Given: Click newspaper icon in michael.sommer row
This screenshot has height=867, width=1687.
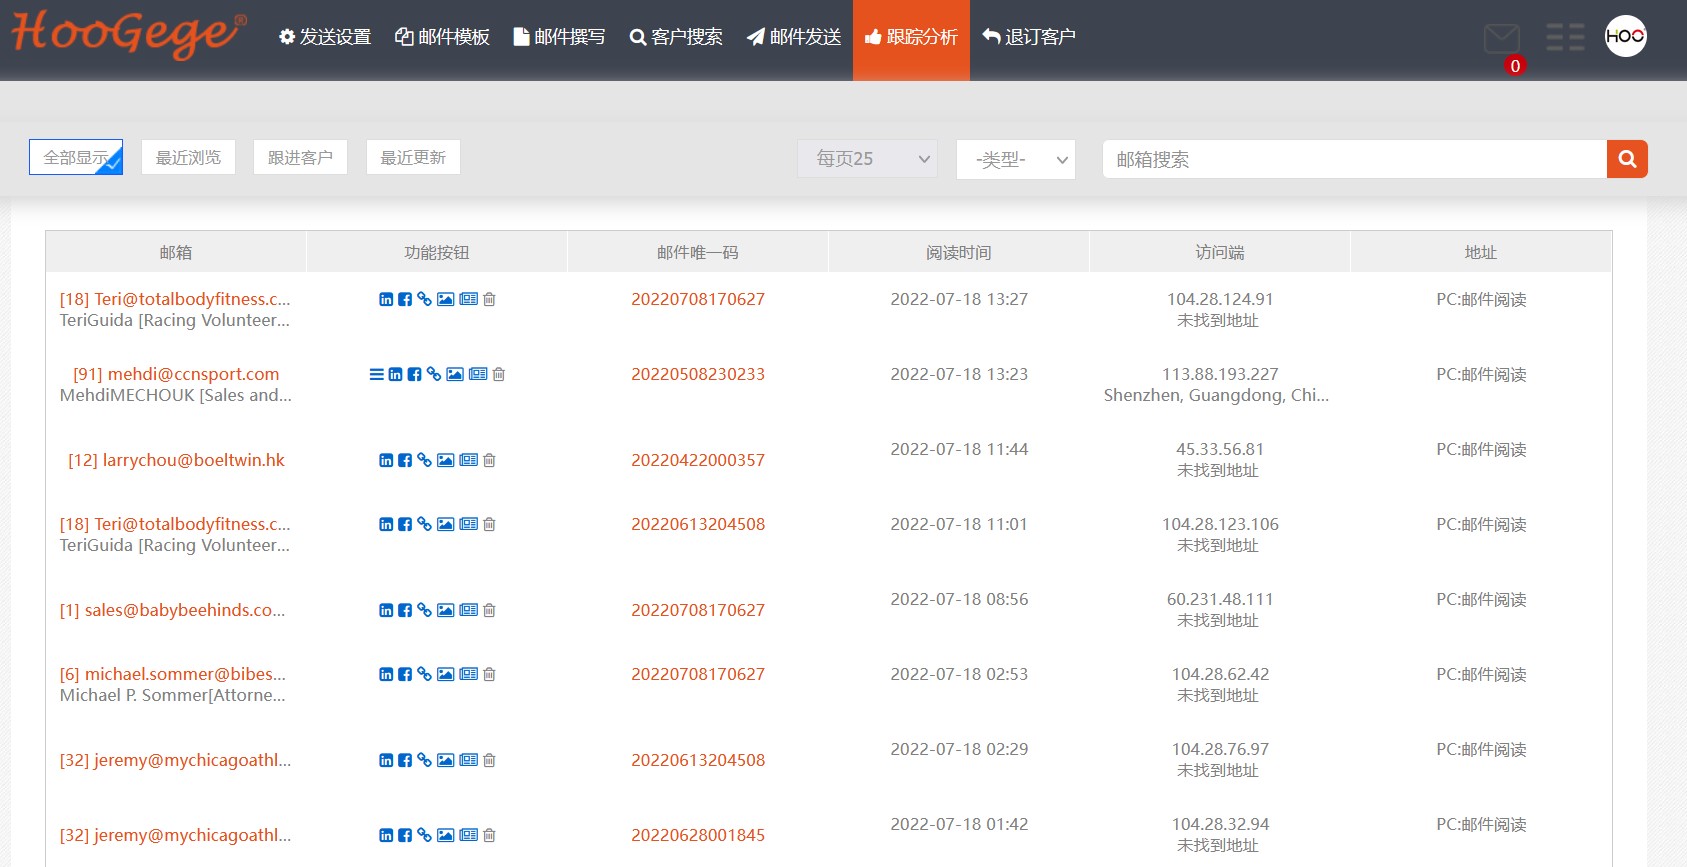Looking at the screenshot, I should pos(469,674).
